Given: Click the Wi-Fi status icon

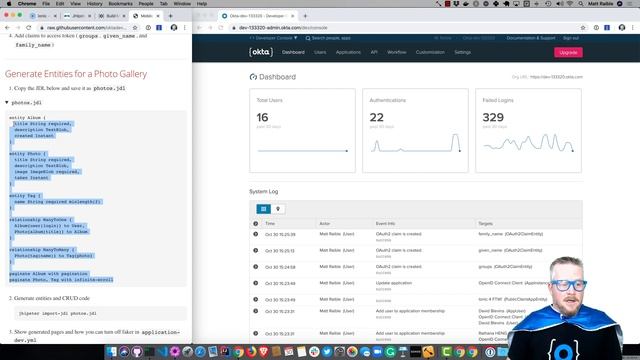Looking at the screenshot, I should point(570,4).
